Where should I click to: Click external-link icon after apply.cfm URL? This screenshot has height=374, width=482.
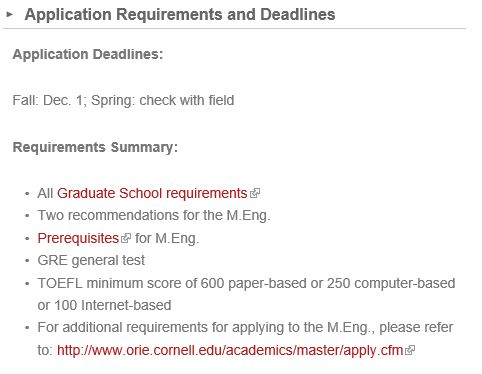coord(410,350)
